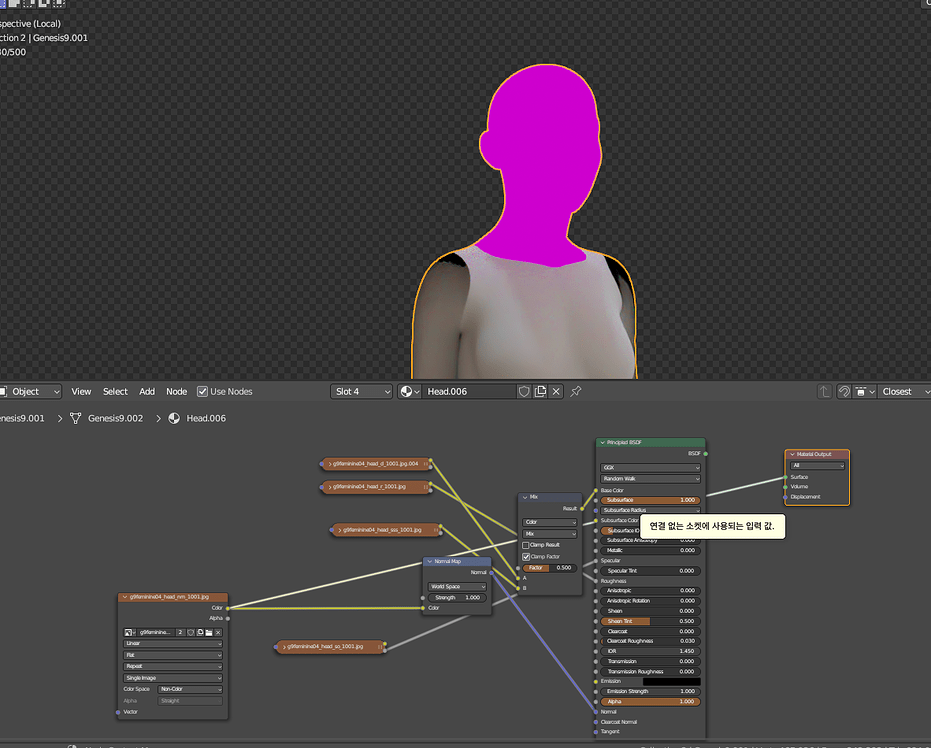Viewport: 931px width, 748px height.
Task: Expand the head_so_1001.jpg collapsed node
Action: (x=284, y=646)
